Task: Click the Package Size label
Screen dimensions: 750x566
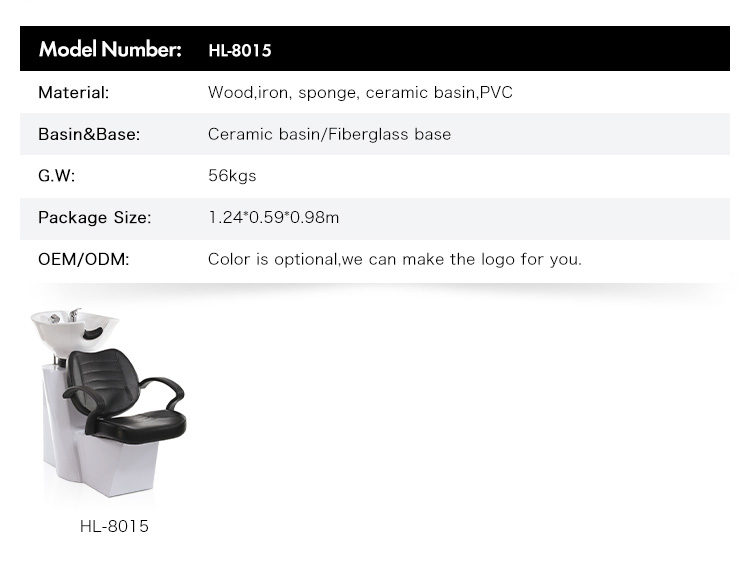Action: (x=95, y=218)
